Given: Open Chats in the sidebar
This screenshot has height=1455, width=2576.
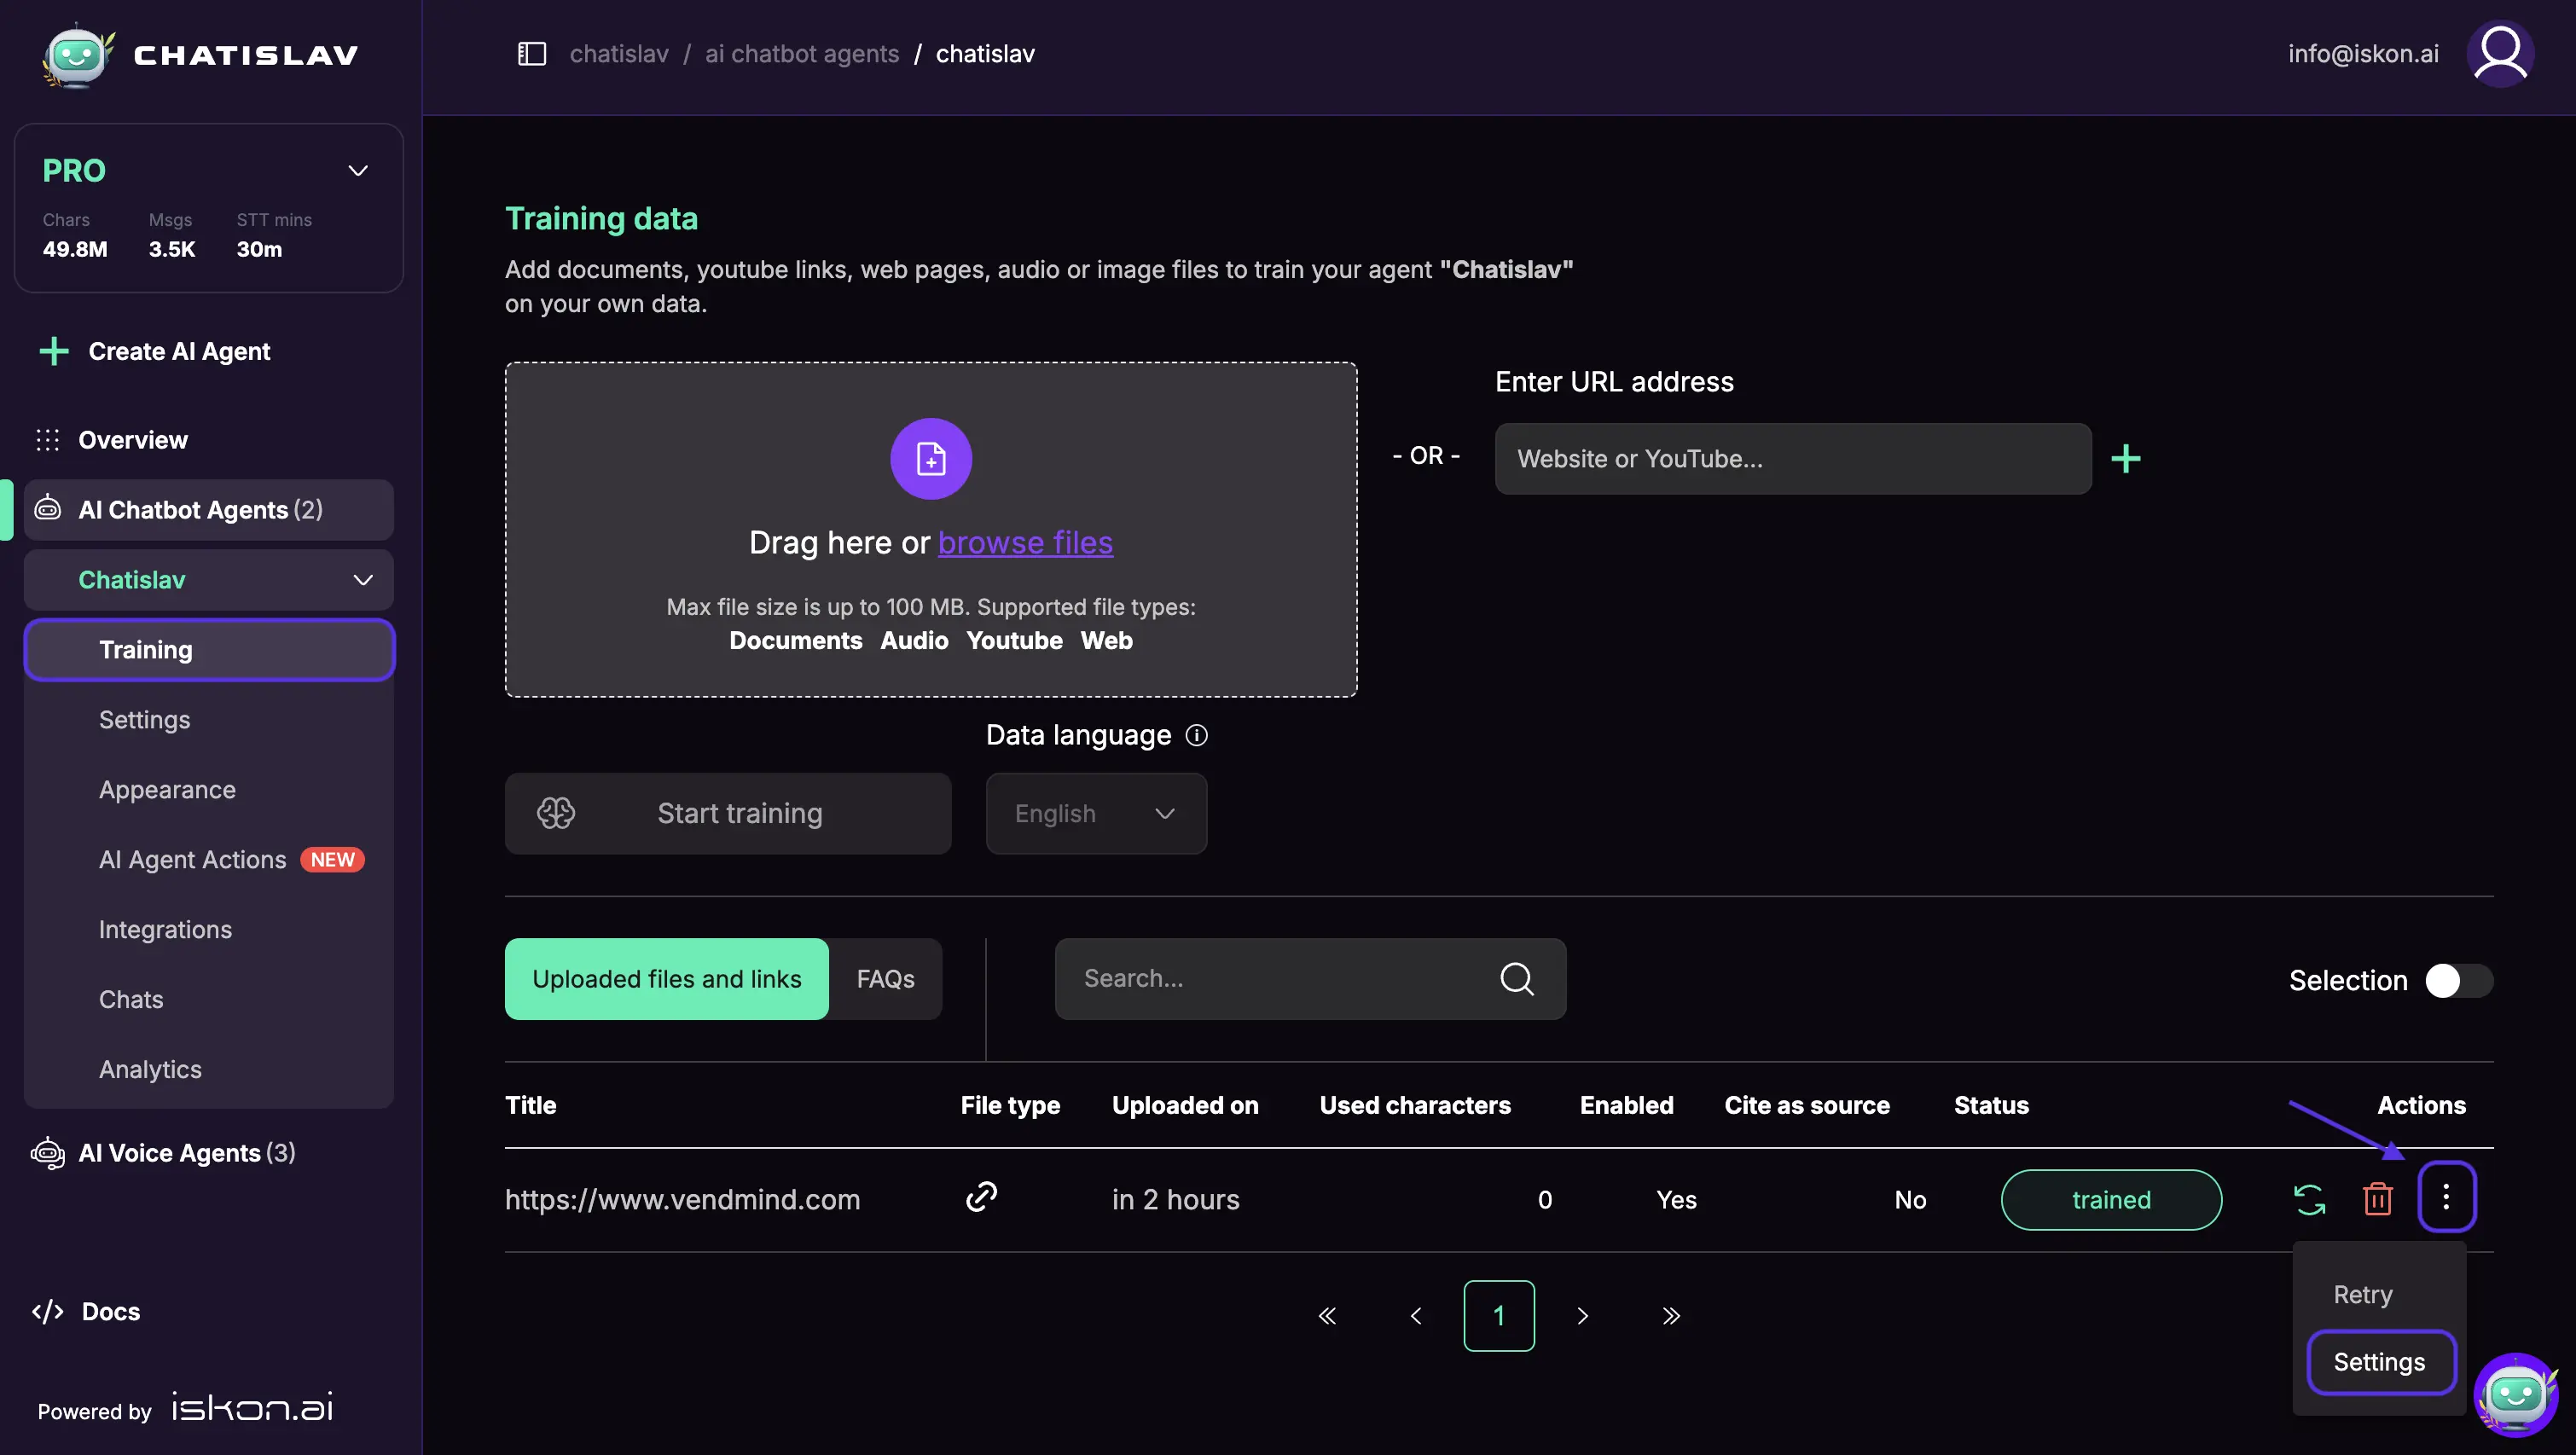Looking at the screenshot, I should pyautogui.click(x=131, y=1000).
